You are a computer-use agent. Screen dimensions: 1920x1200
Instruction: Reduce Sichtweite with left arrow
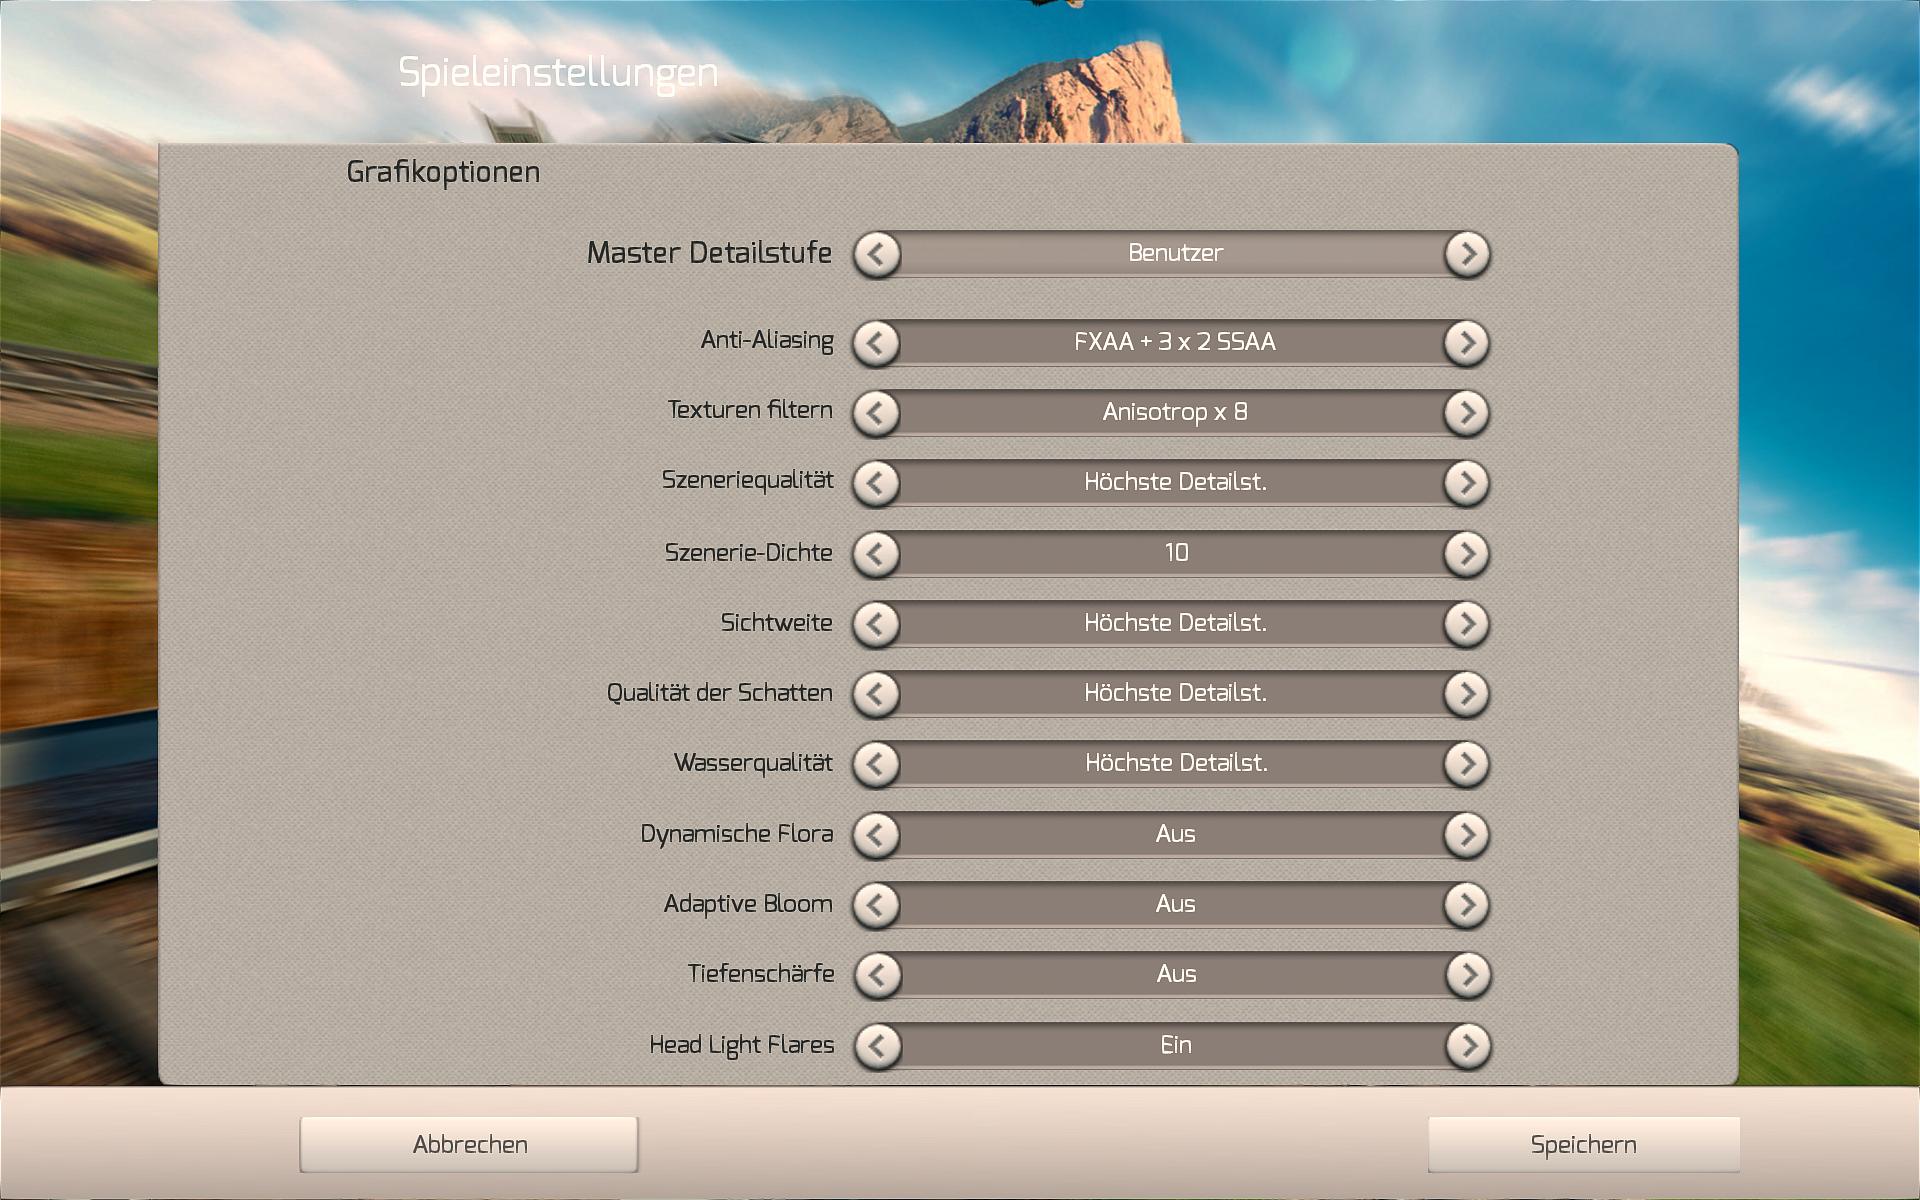click(x=877, y=624)
